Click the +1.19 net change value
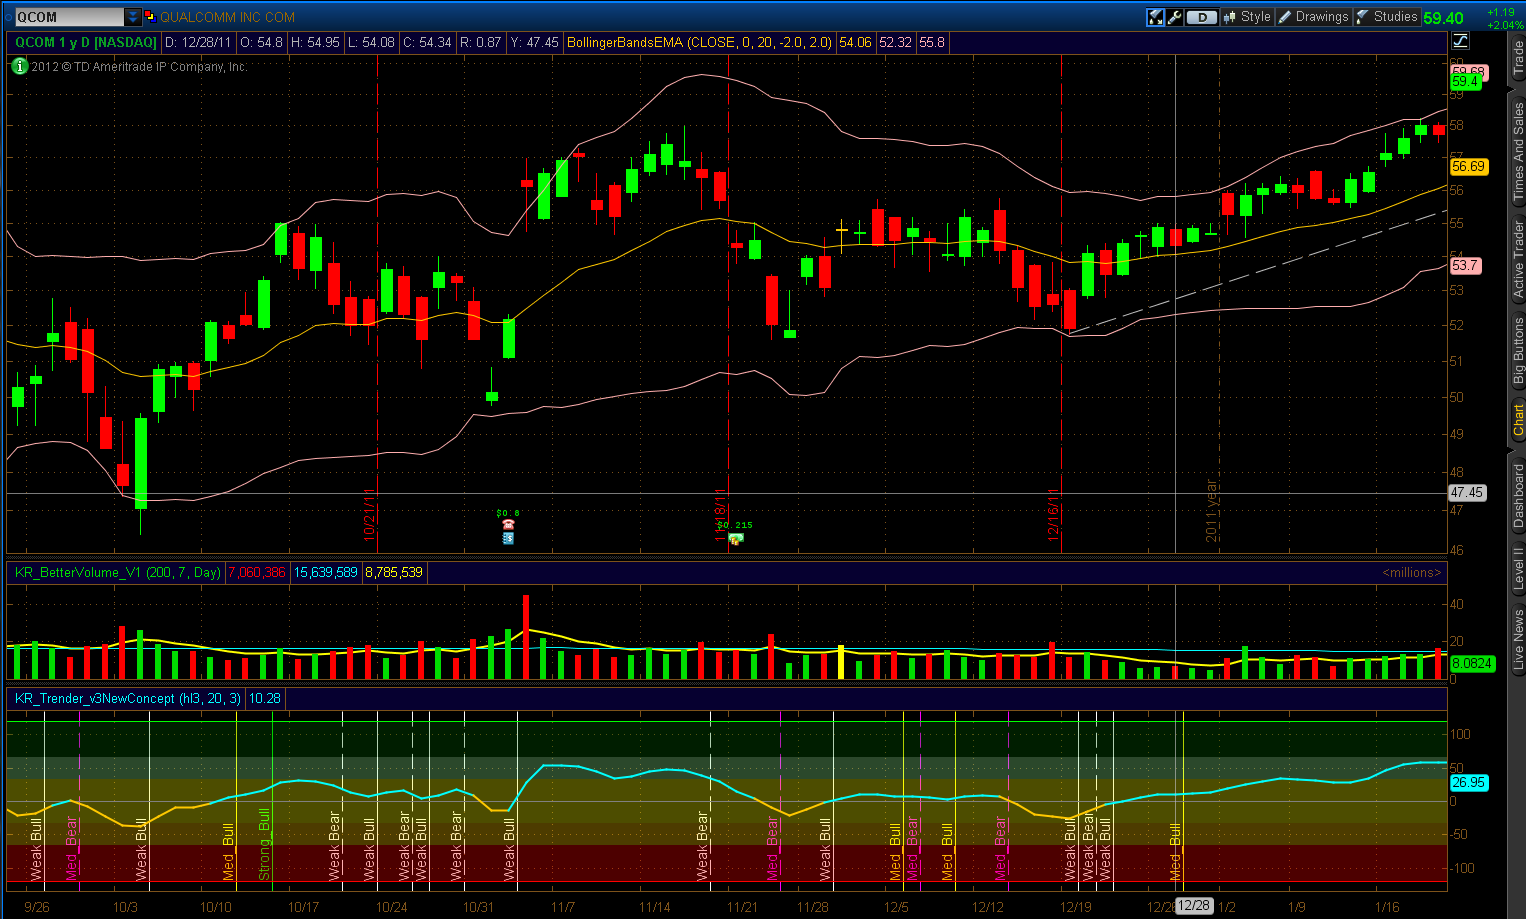Screen dimensions: 1526x919 point(1501,13)
